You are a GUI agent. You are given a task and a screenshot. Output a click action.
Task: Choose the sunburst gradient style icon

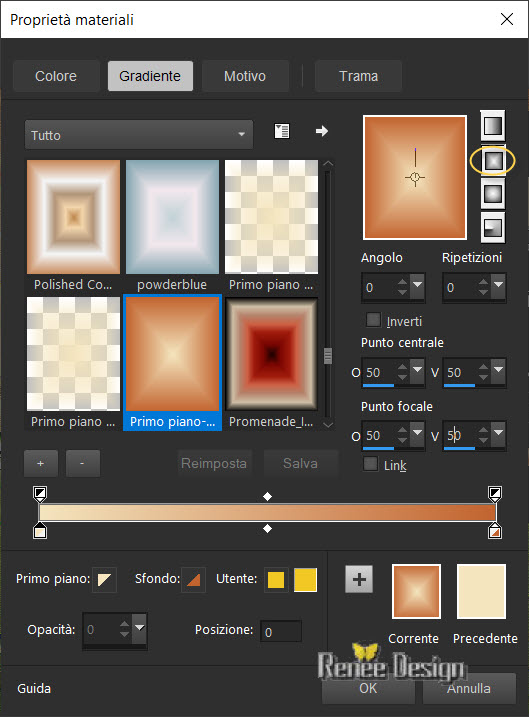click(x=492, y=194)
